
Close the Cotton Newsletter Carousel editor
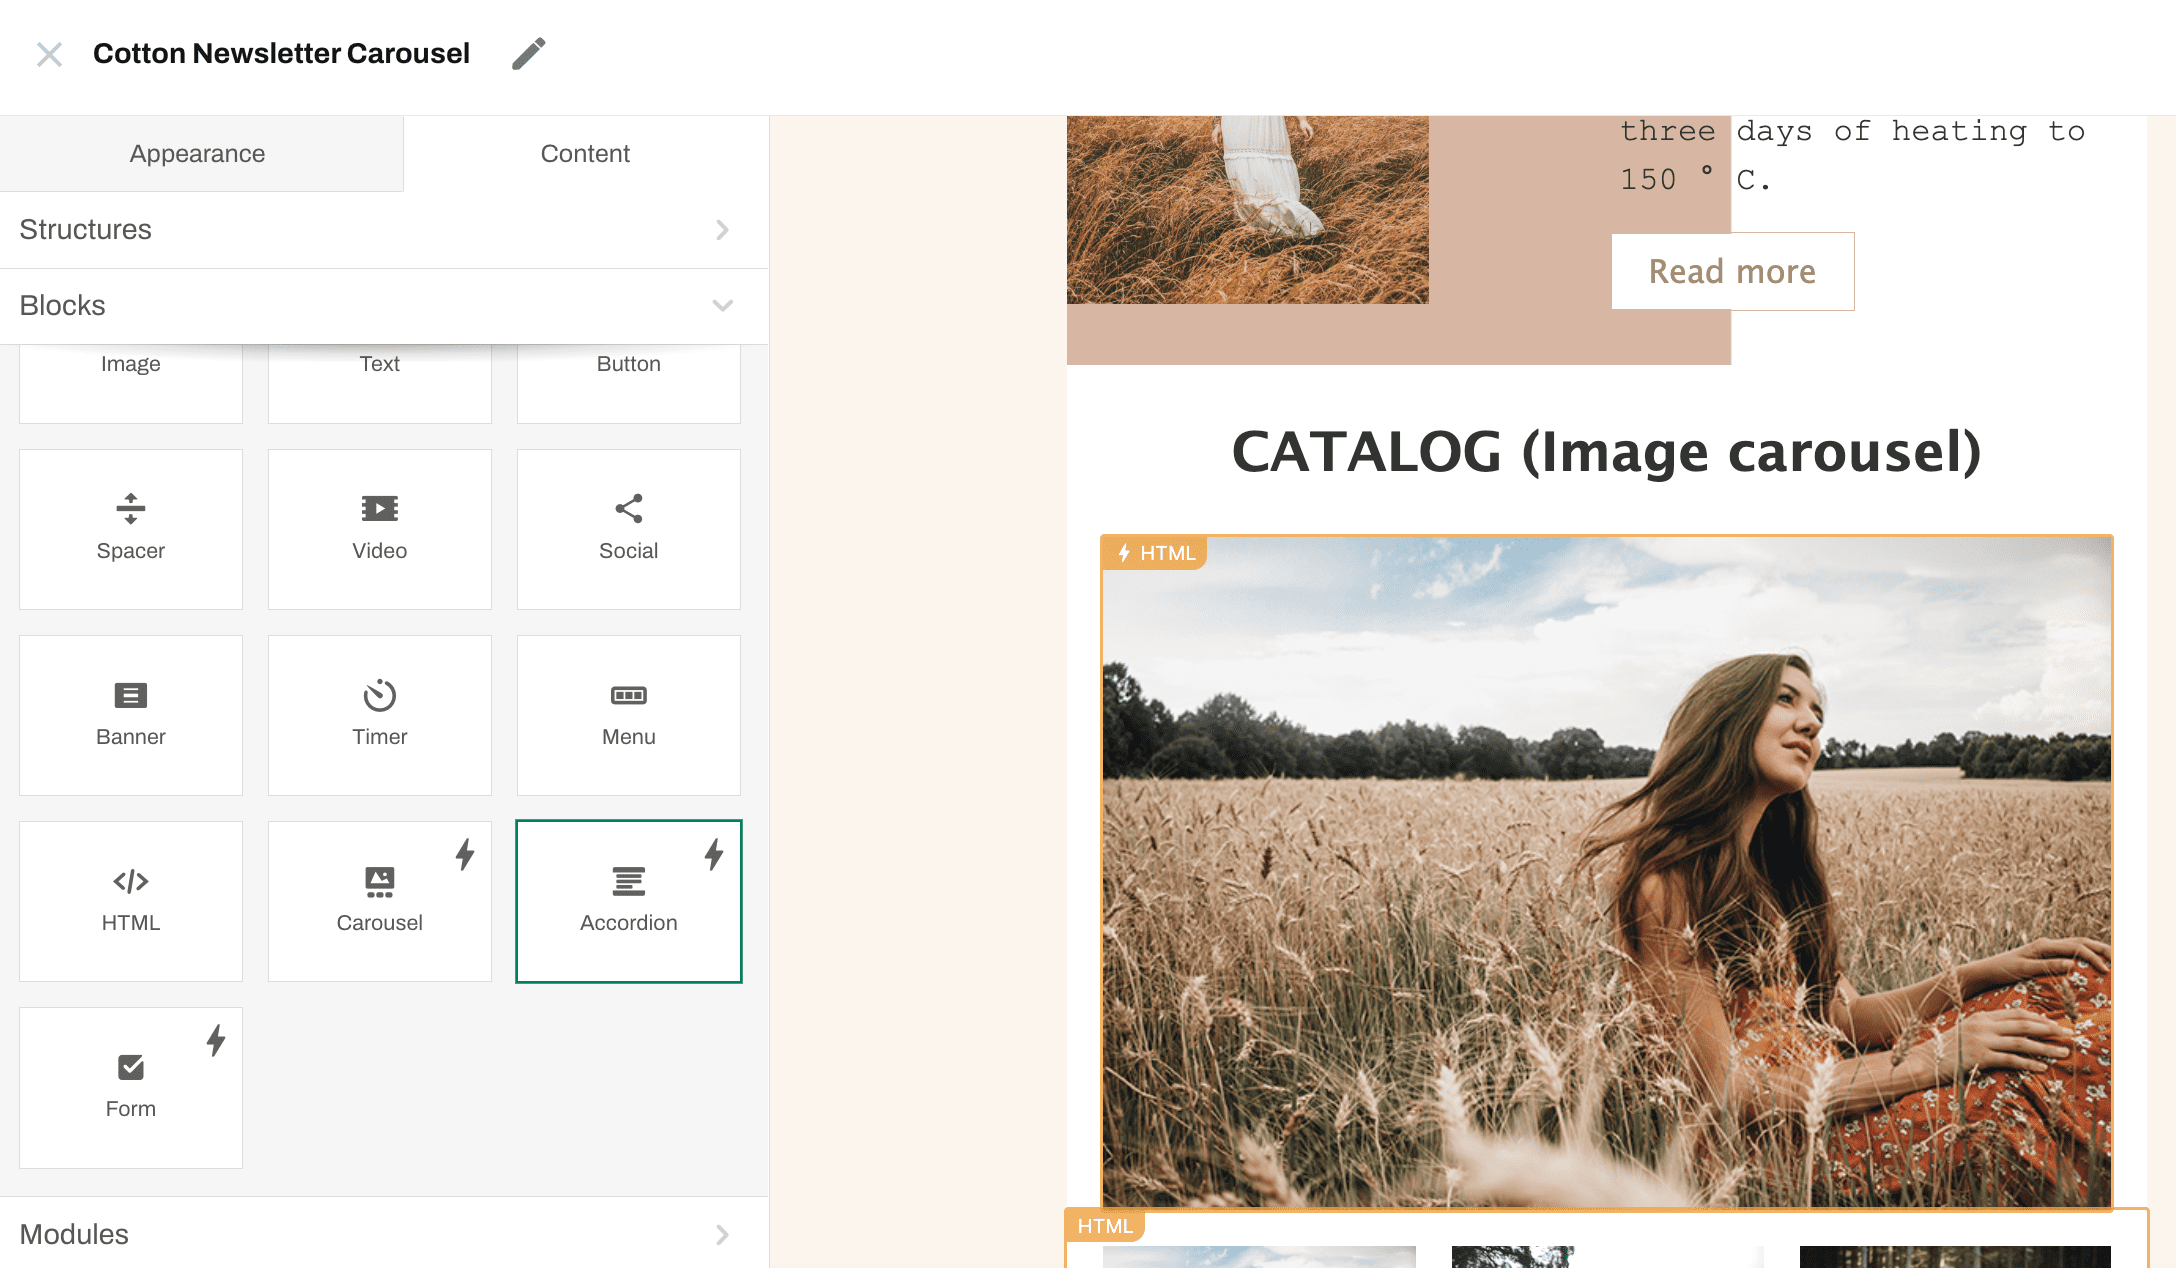click(x=49, y=54)
